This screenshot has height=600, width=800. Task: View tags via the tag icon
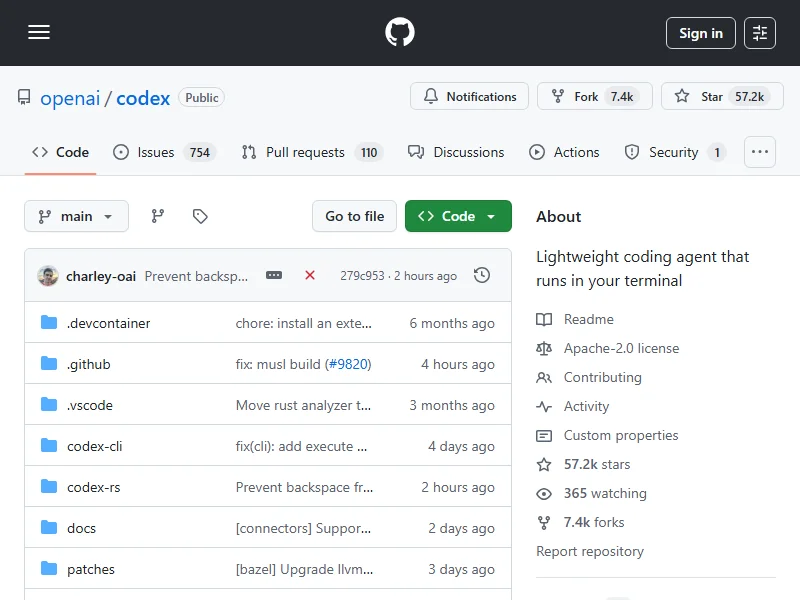coord(200,216)
